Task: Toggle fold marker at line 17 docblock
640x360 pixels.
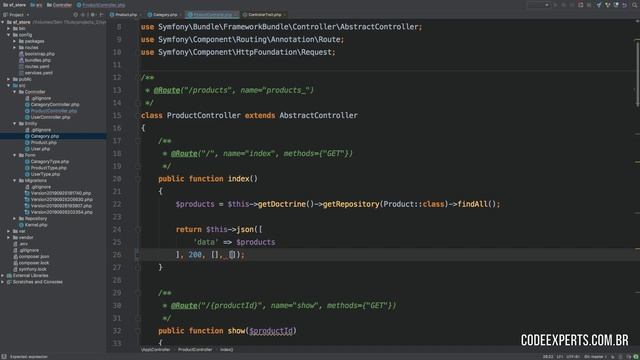Action: 138,141
